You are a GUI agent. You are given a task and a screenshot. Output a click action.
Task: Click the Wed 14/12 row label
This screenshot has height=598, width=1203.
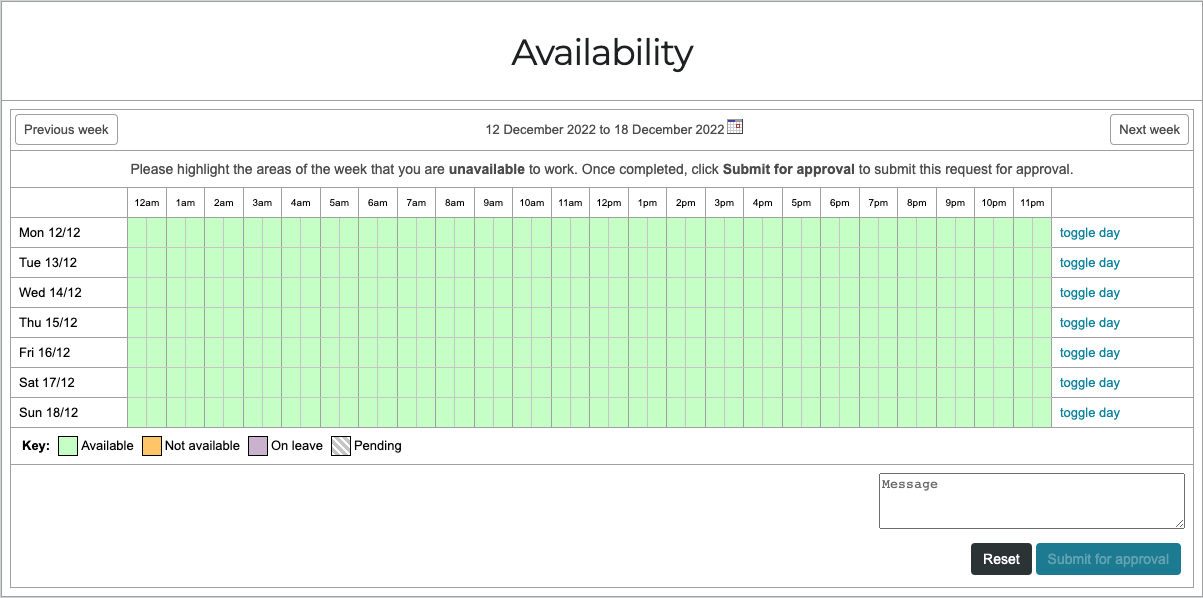tap(50, 293)
